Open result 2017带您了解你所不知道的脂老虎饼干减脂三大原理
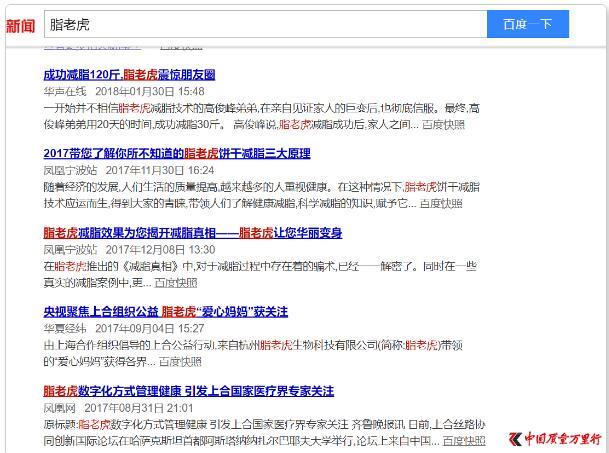The image size is (609, 453). 177,153
